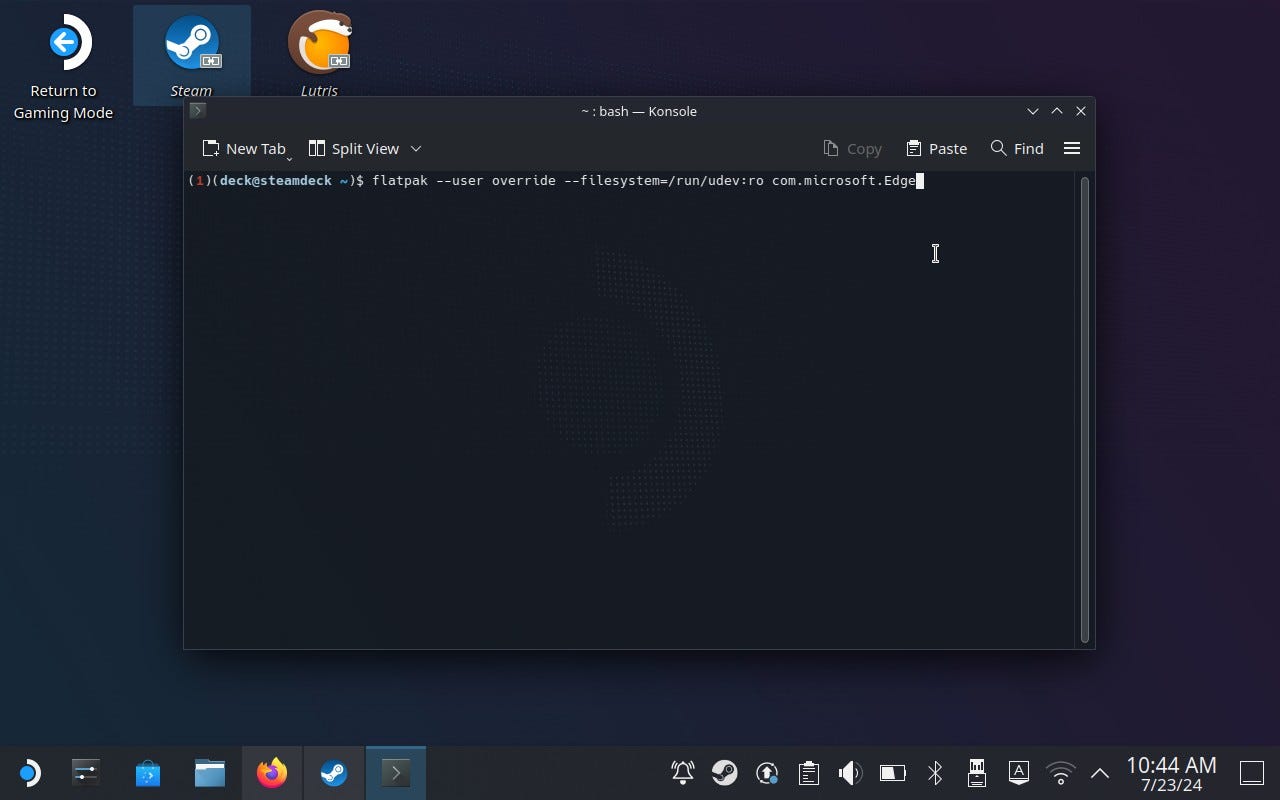1280x800 pixels.
Task: Click the Steam system tray icon
Action: [725, 772]
